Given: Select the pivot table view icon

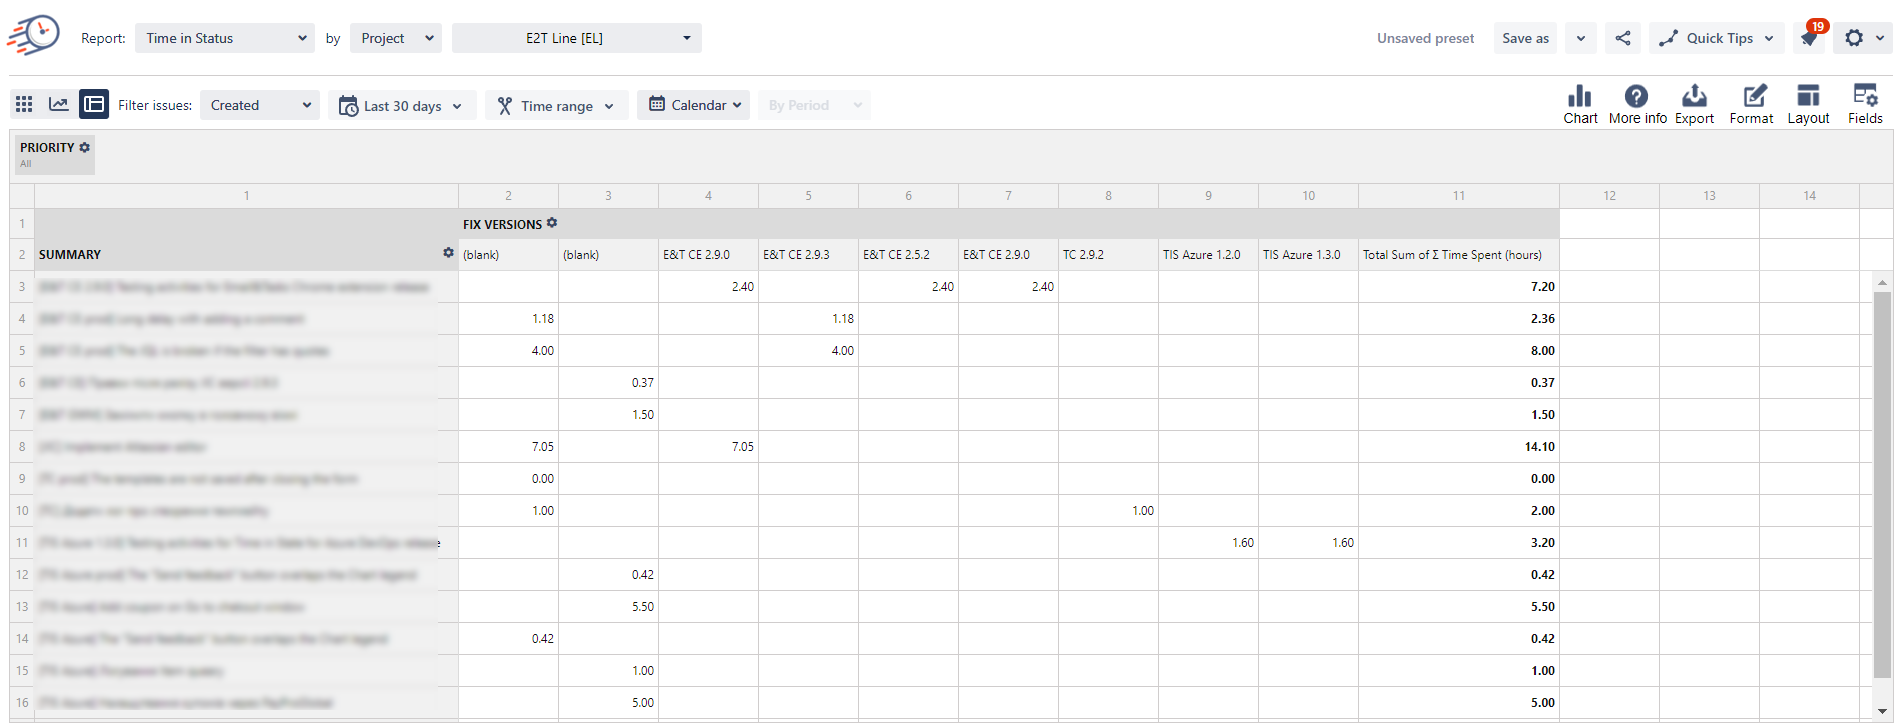Looking at the screenshot, I should [x=94, y=104].
